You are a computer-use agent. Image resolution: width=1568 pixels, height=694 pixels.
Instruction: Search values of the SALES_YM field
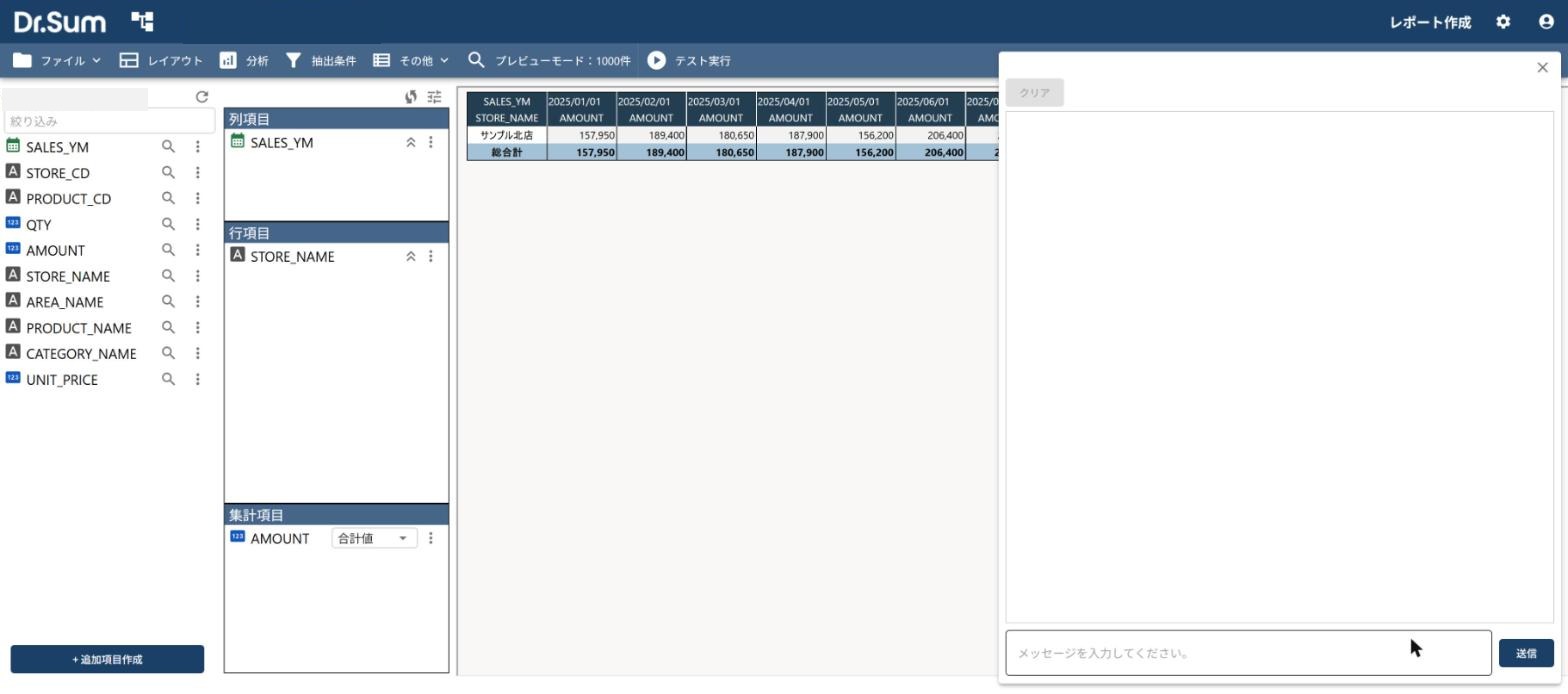168,146
